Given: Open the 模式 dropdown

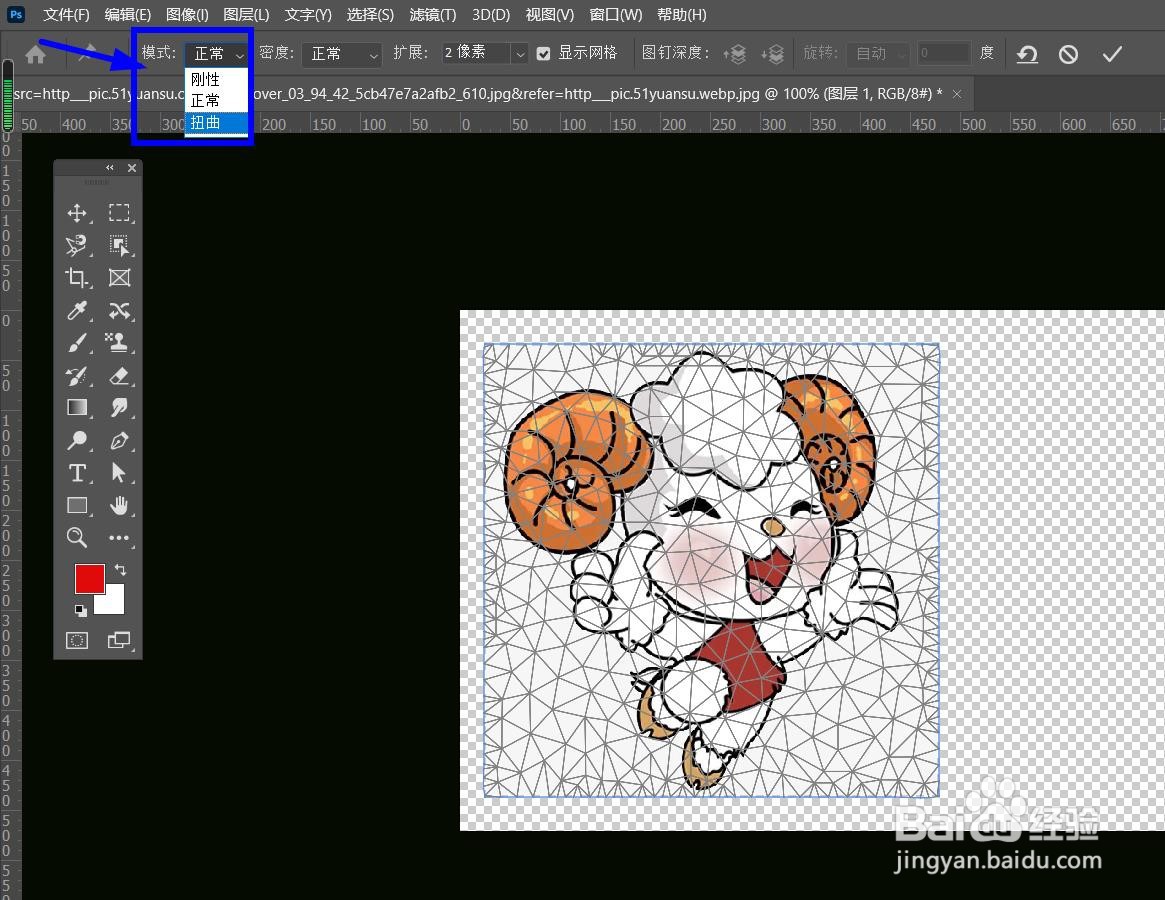Looking at the screenshot, I should point(216,54).
